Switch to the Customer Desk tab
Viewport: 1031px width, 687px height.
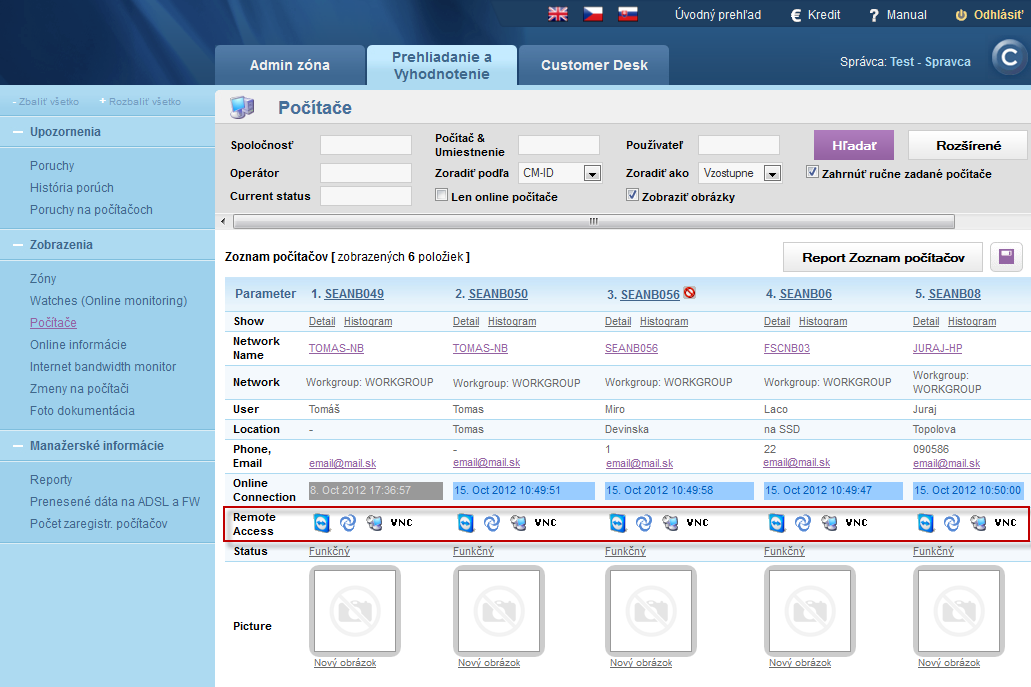594,64
